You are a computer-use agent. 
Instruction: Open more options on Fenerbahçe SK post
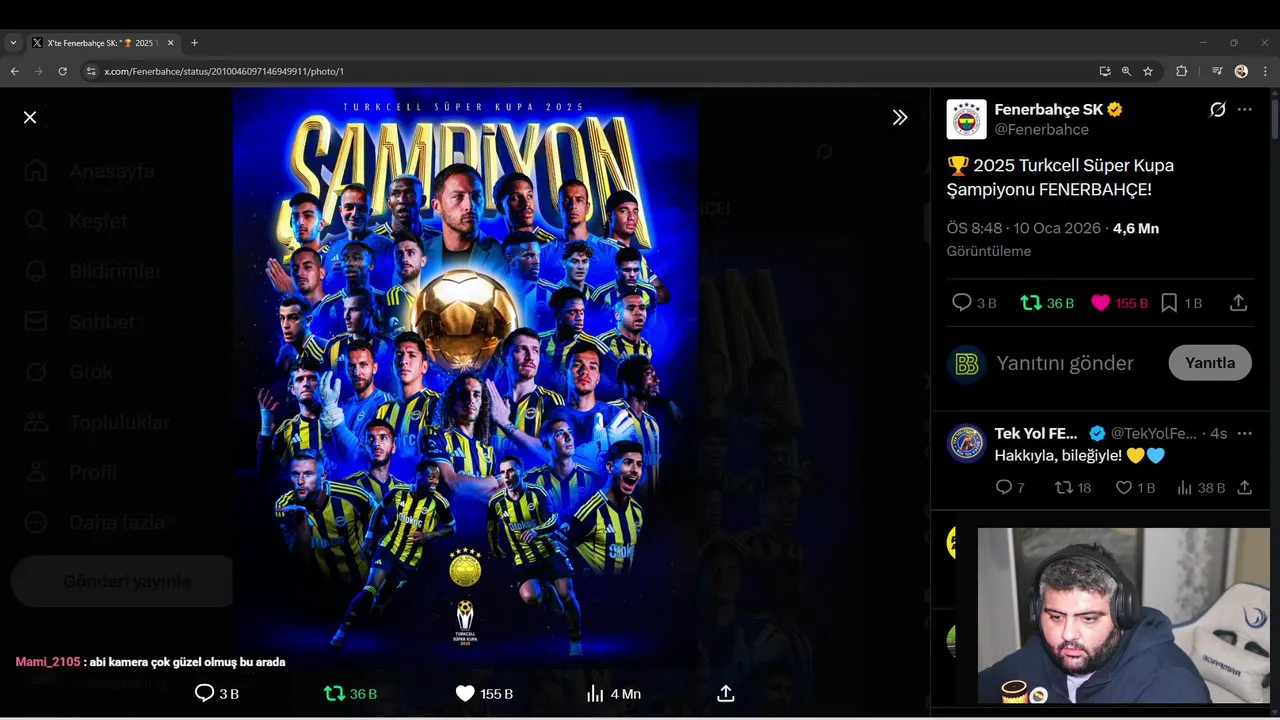point(1245,109)
